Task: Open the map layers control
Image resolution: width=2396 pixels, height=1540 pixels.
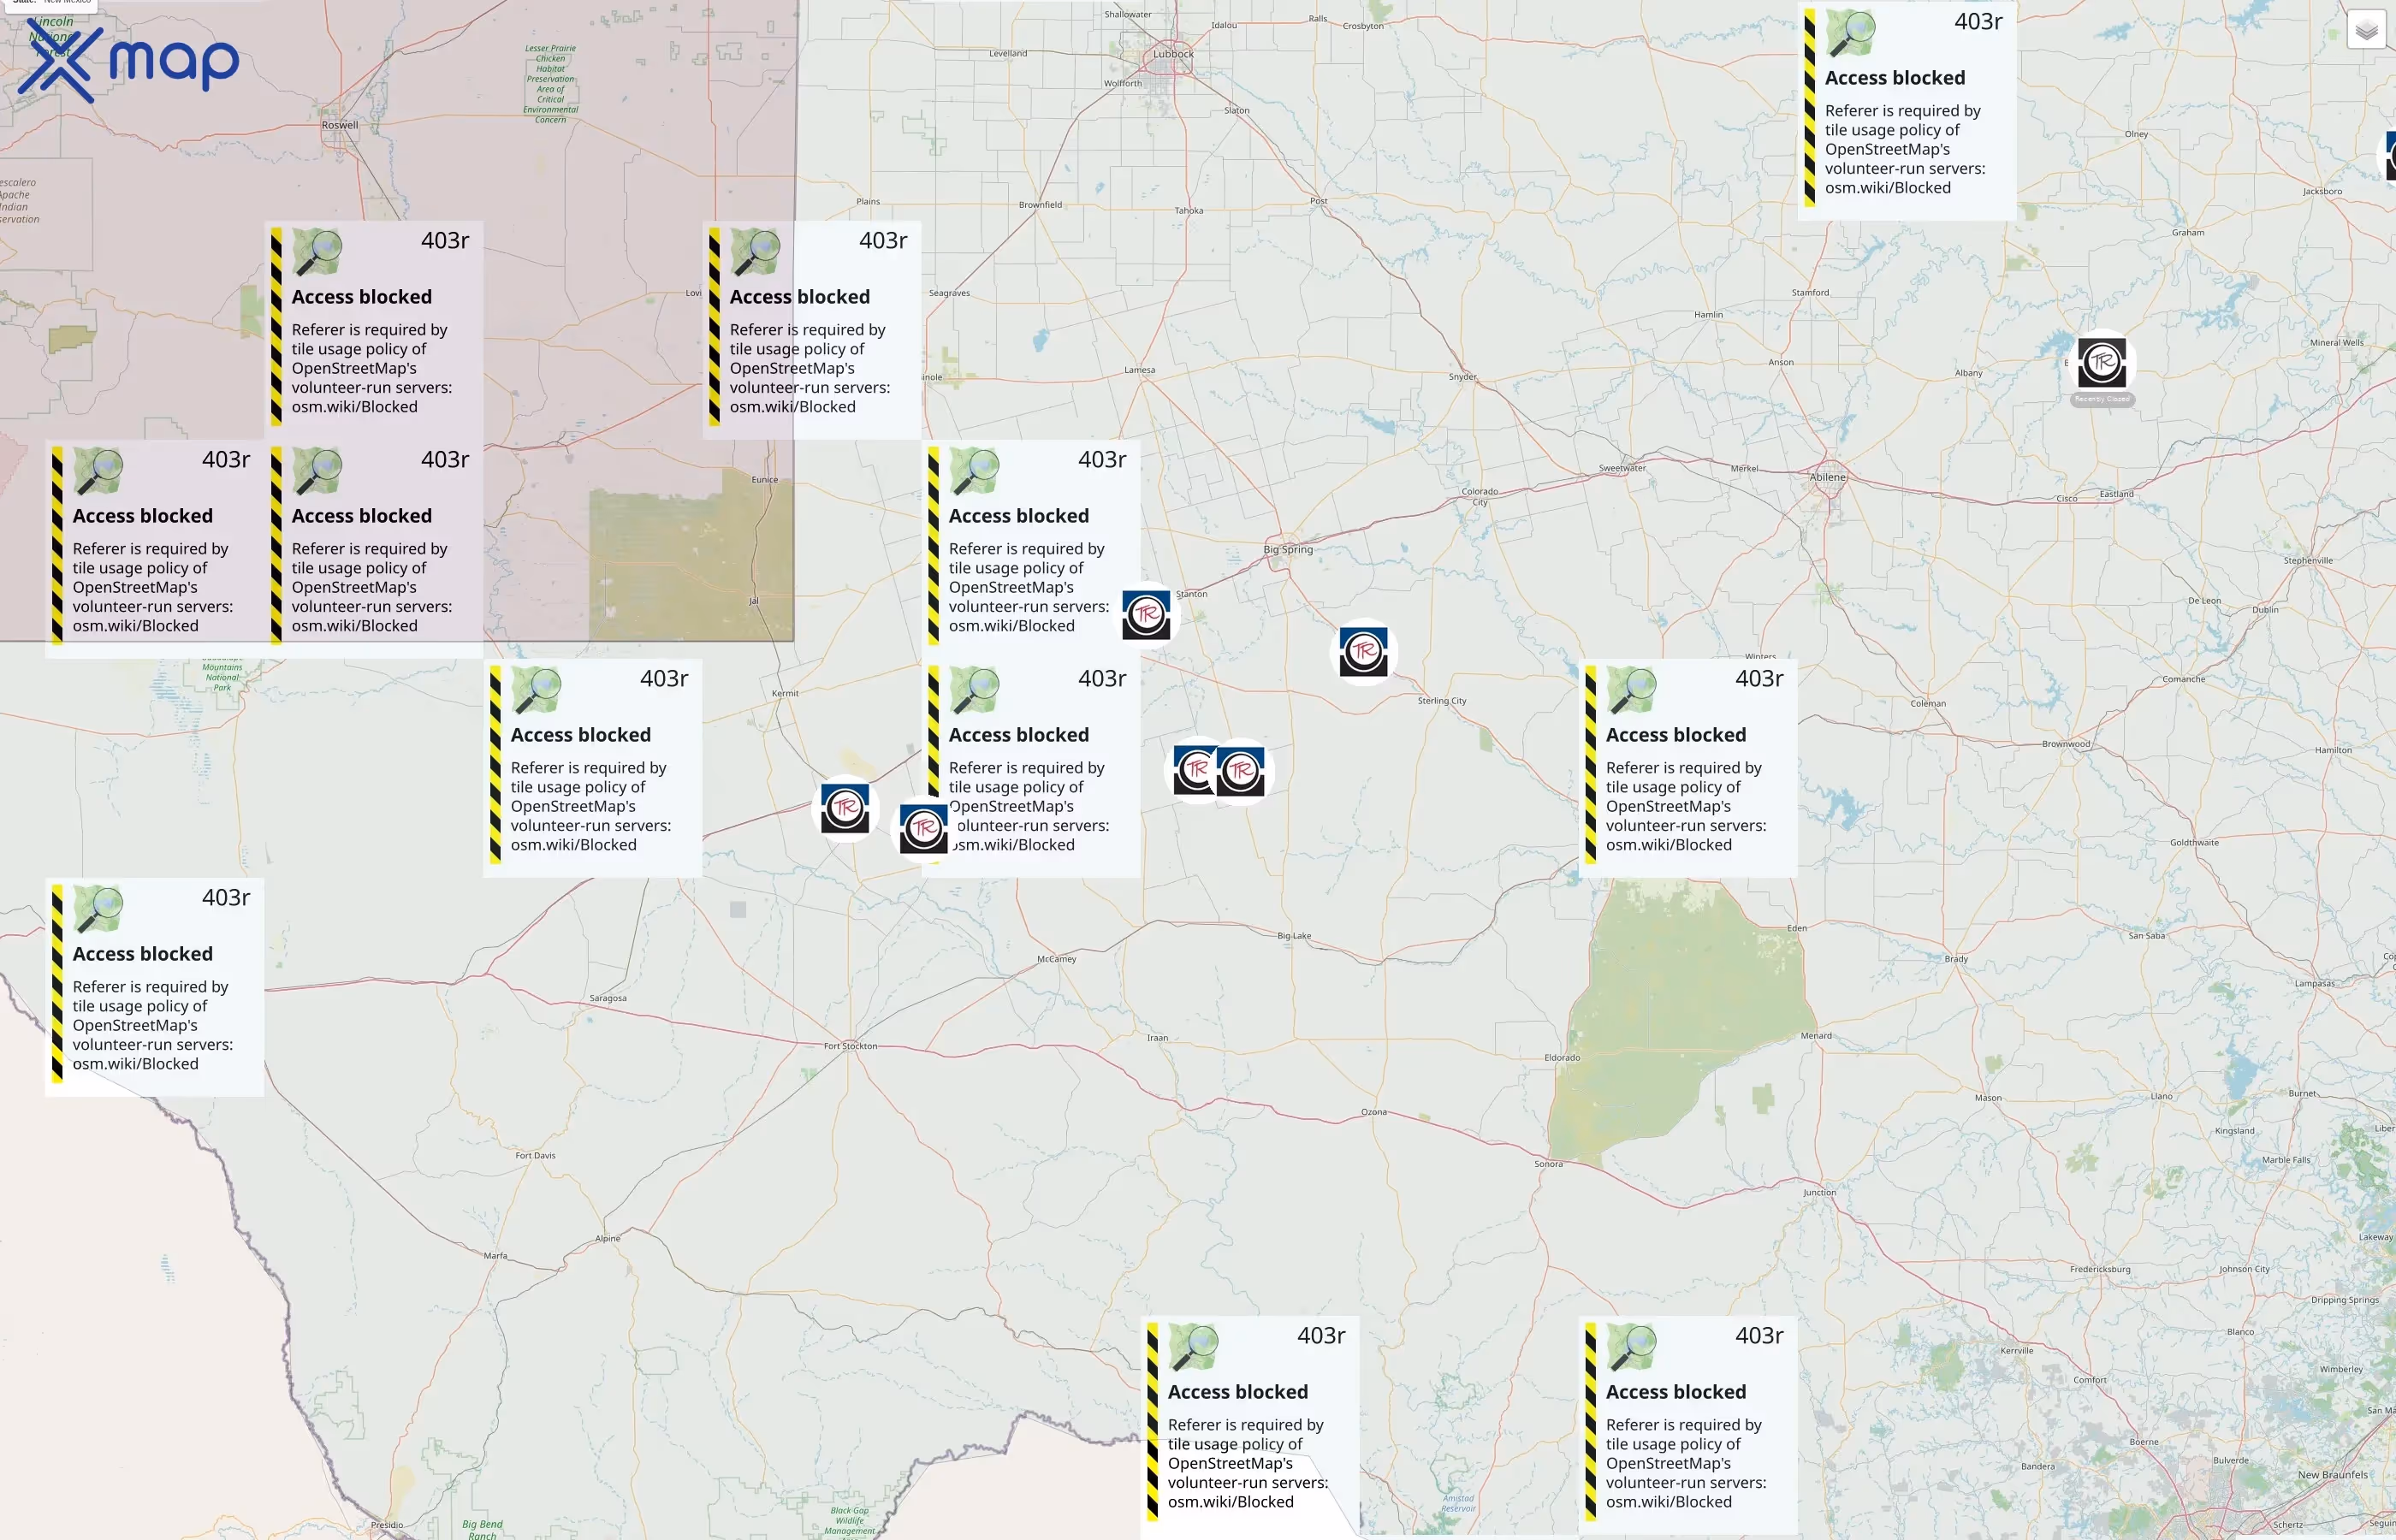Action: pyautogui.click(x=2366, y=30)
